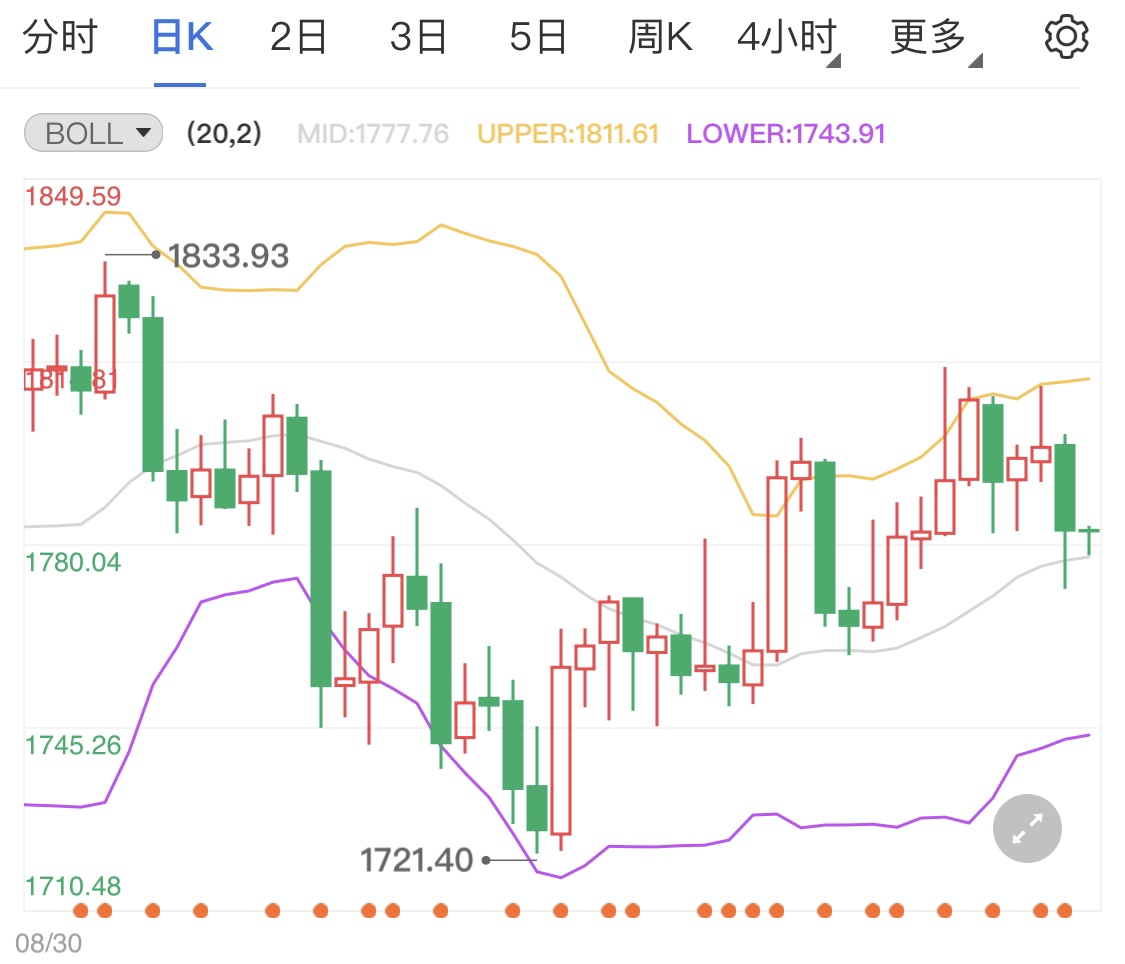This screenshot has width=1125, height=964.
Task: Open the BOLL indicator dropdown
Action: pos(93,133)
